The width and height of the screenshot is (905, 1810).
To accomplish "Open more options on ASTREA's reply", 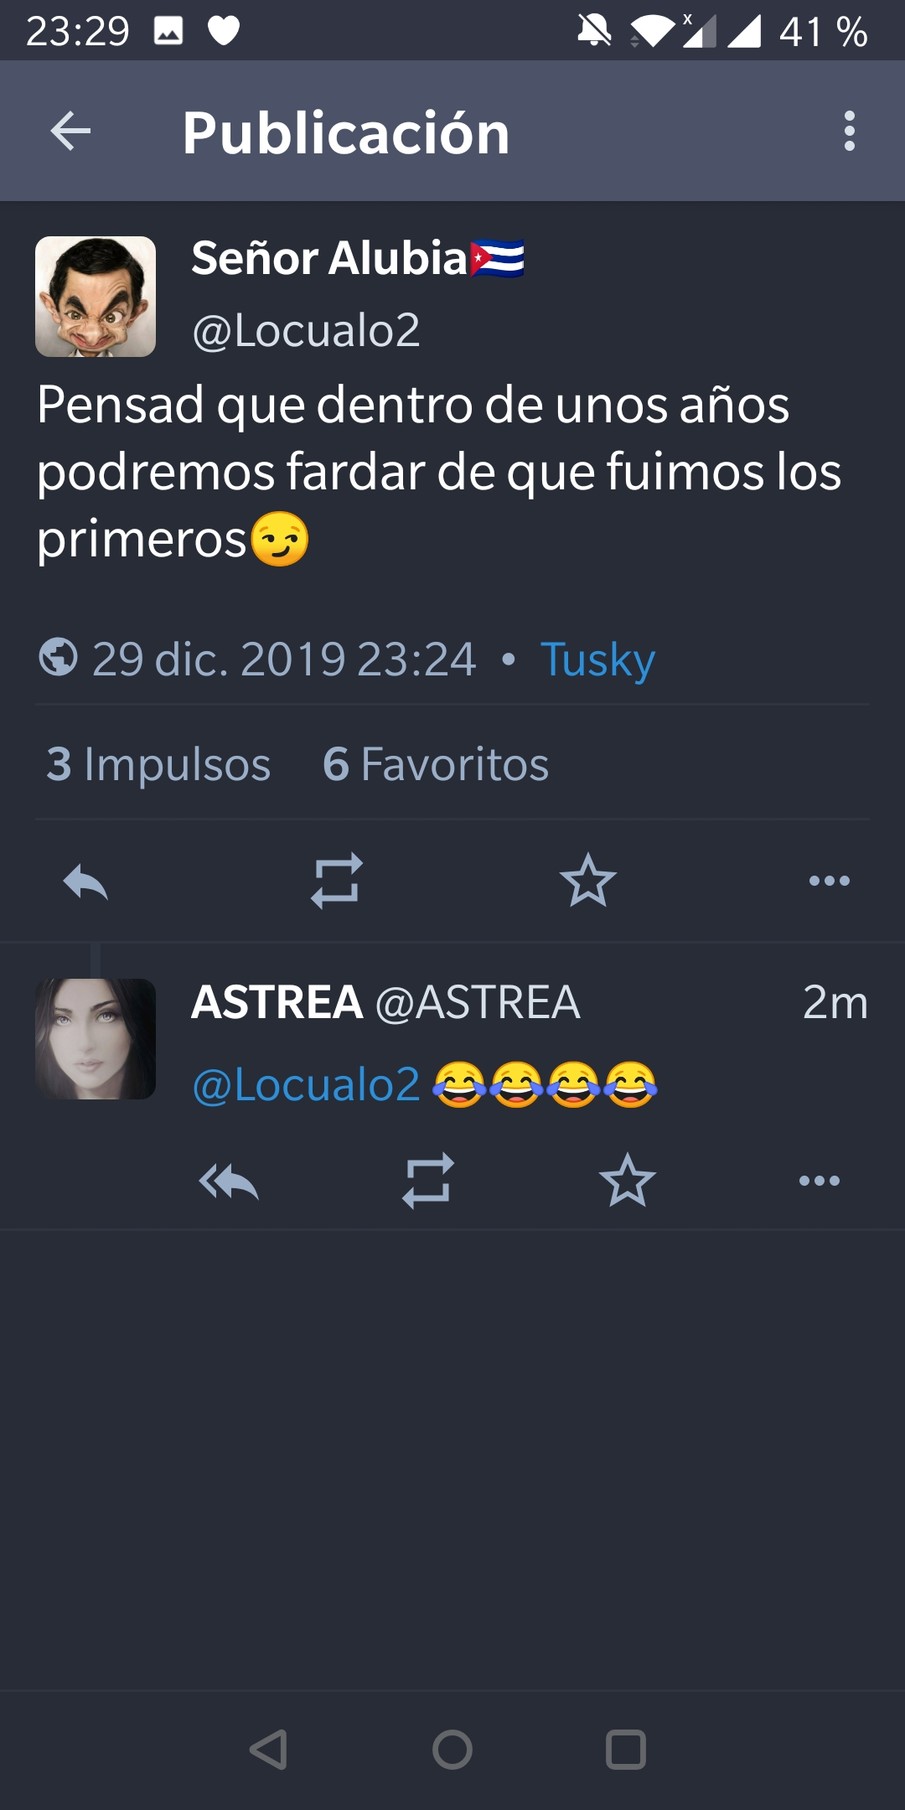I will click(x=819, y=1181).
